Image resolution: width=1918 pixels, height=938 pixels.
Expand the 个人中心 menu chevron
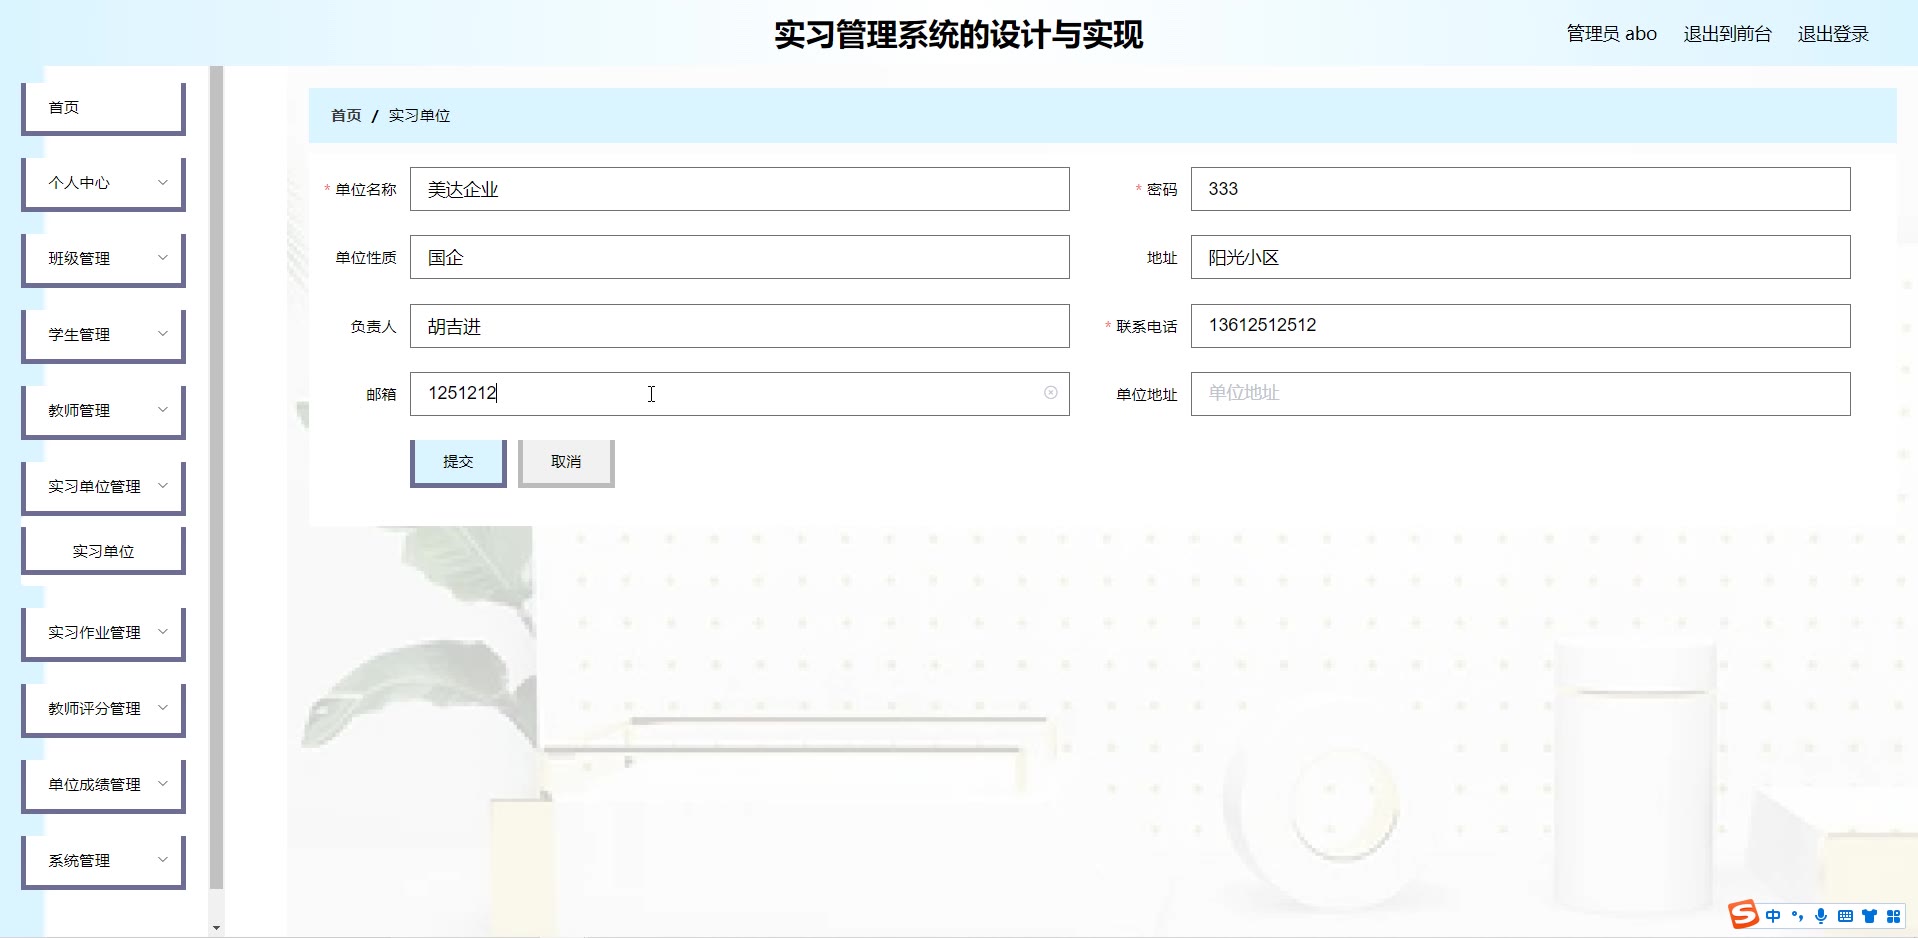coord(163,182)
